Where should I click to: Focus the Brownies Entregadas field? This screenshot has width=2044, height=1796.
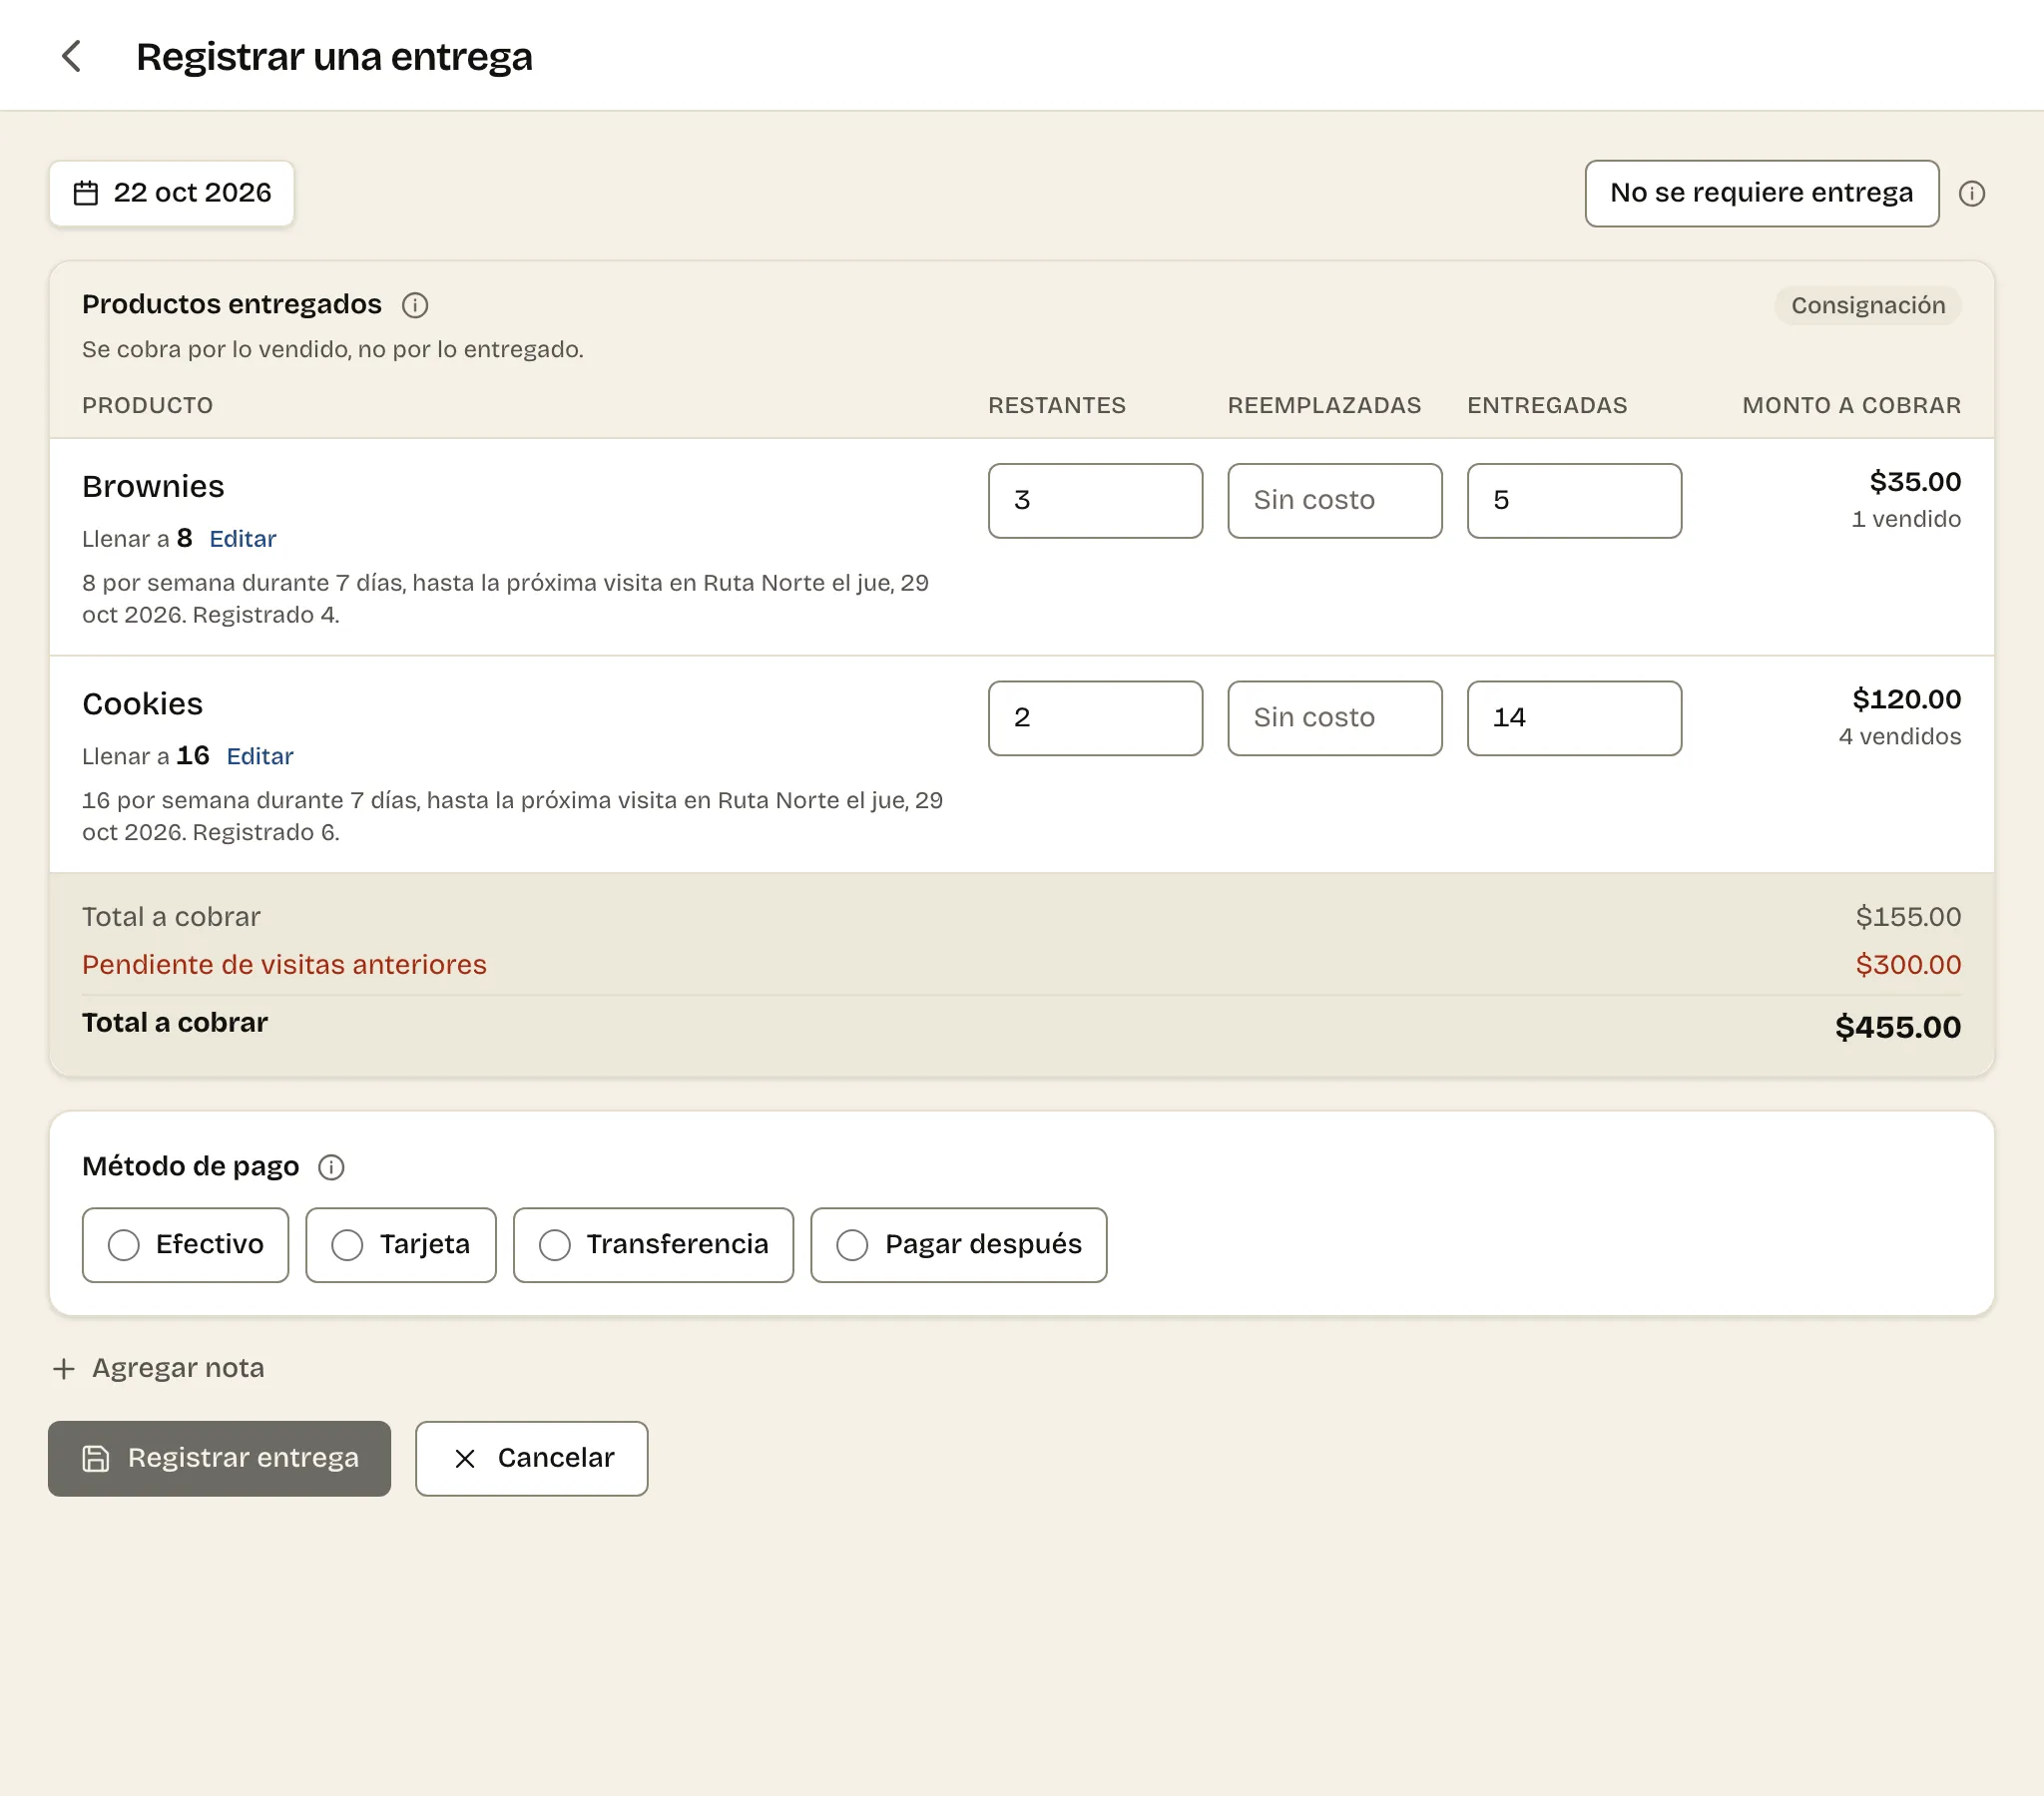point(1574,501)
